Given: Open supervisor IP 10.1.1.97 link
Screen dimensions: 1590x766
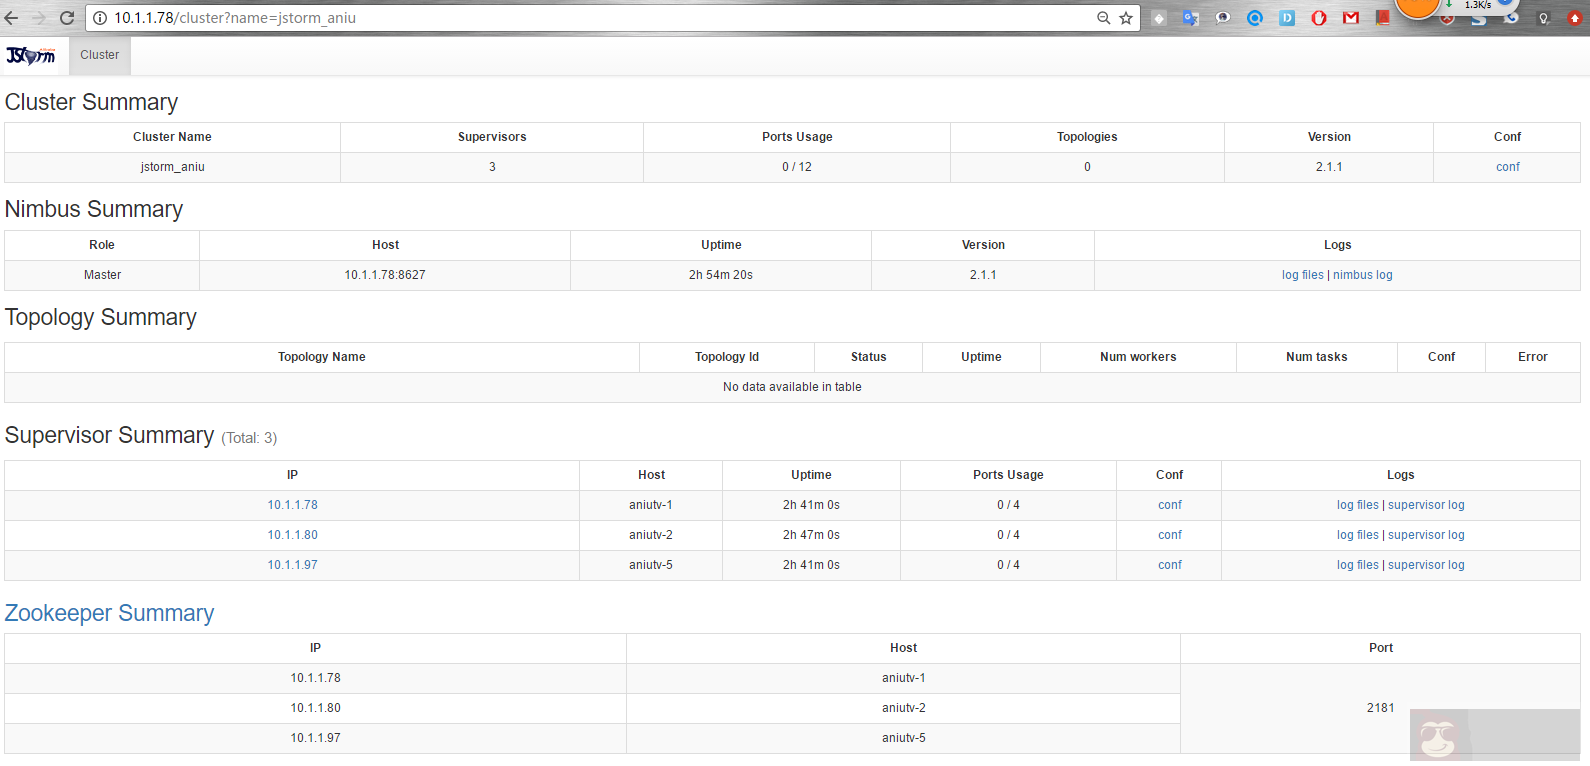Looking at the screenshot, I should (x=292, y=565).
